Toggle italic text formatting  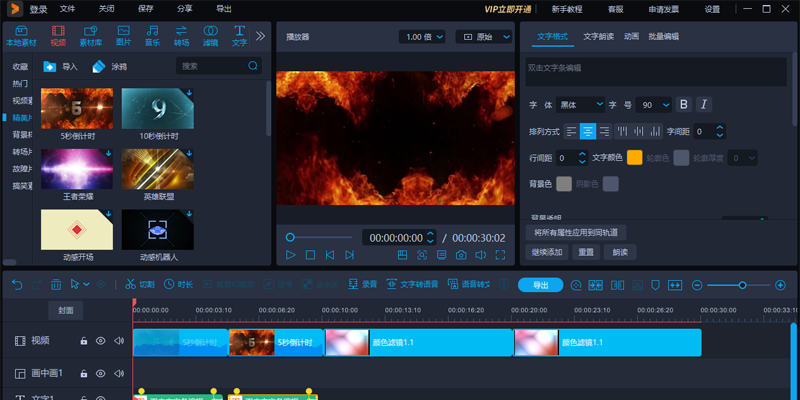[x=704, y=105]
